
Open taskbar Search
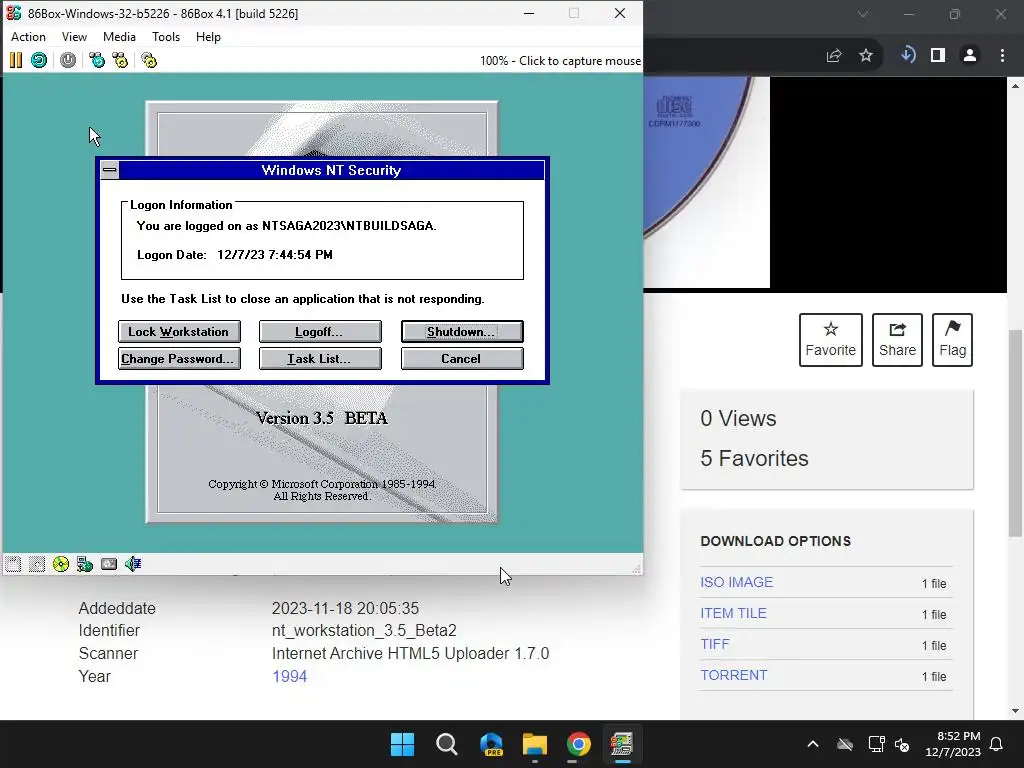[447, 744]
